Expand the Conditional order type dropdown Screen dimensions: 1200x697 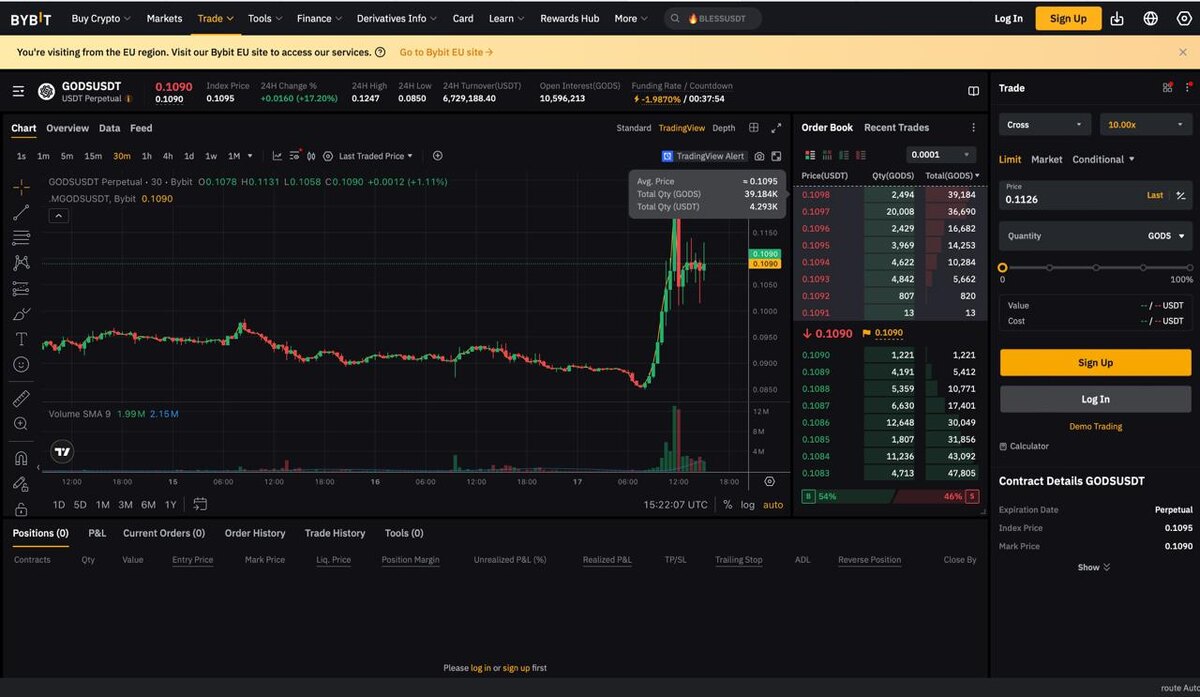click(x=1104, y=159)
